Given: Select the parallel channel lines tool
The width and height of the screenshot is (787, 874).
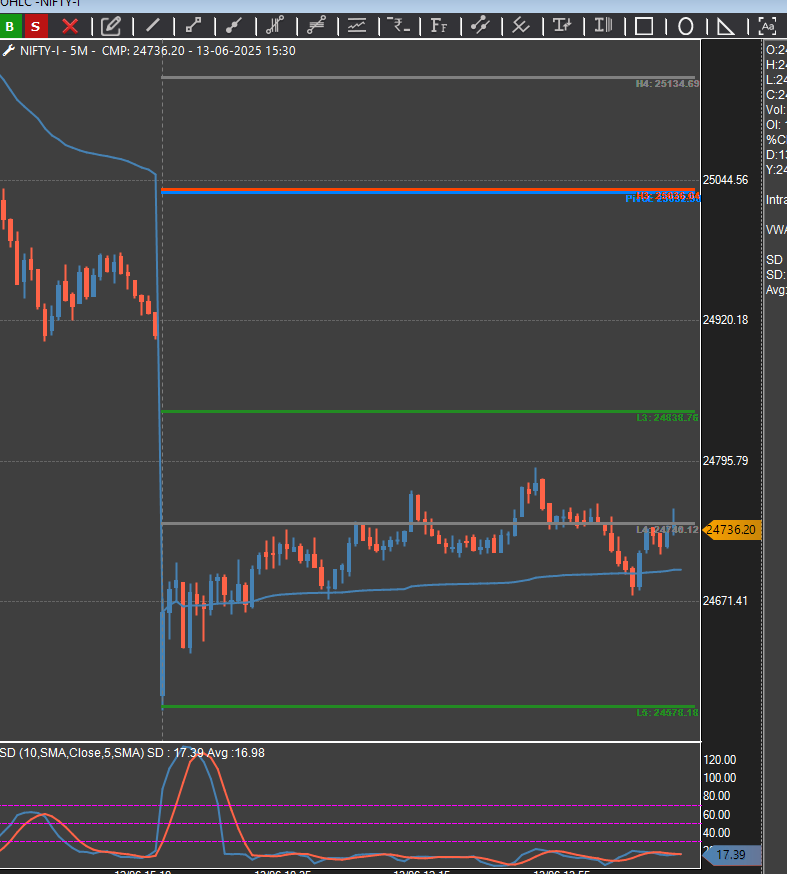Looking at the screenshot, I should tap(275, 26).
